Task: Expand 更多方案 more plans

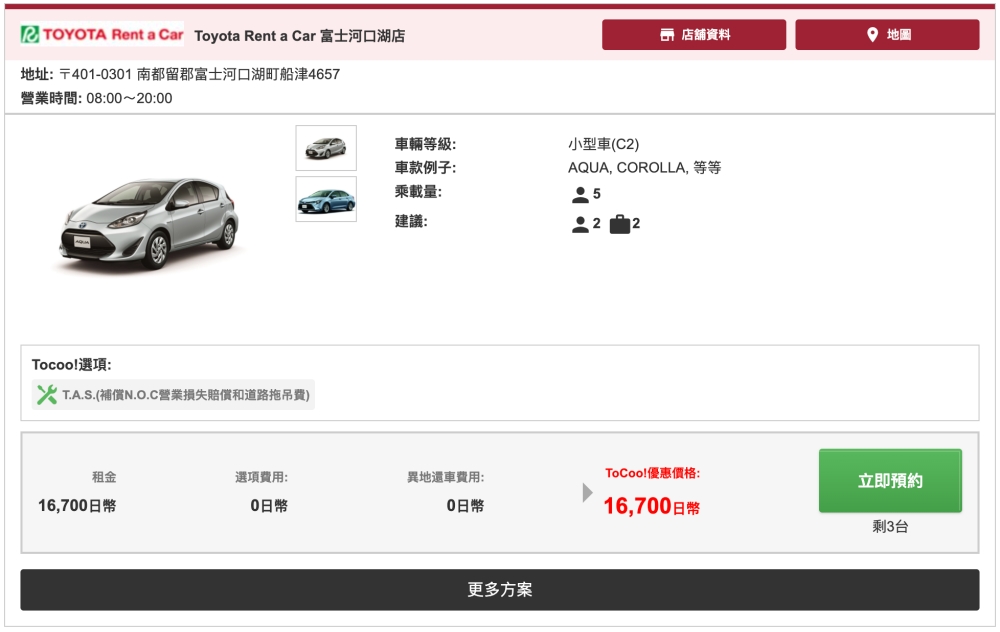Action: click(500, 590)
